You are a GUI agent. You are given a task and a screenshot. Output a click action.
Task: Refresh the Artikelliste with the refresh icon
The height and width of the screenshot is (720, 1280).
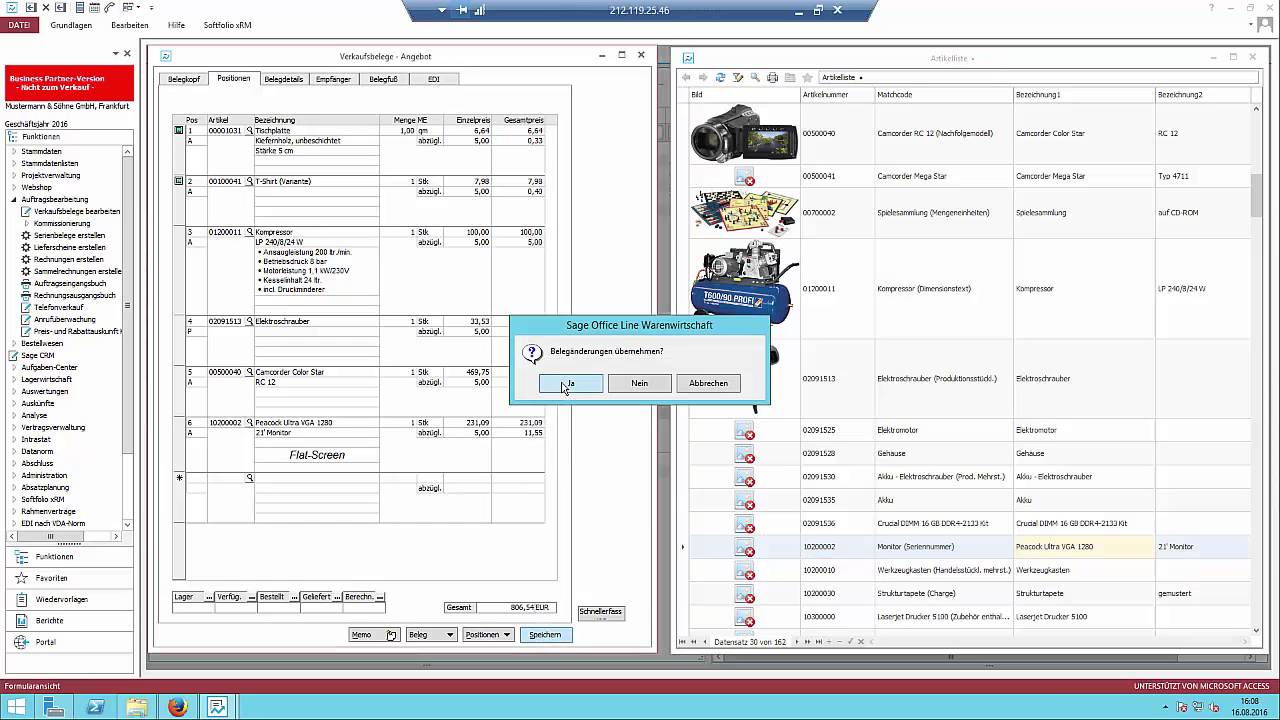720,77
